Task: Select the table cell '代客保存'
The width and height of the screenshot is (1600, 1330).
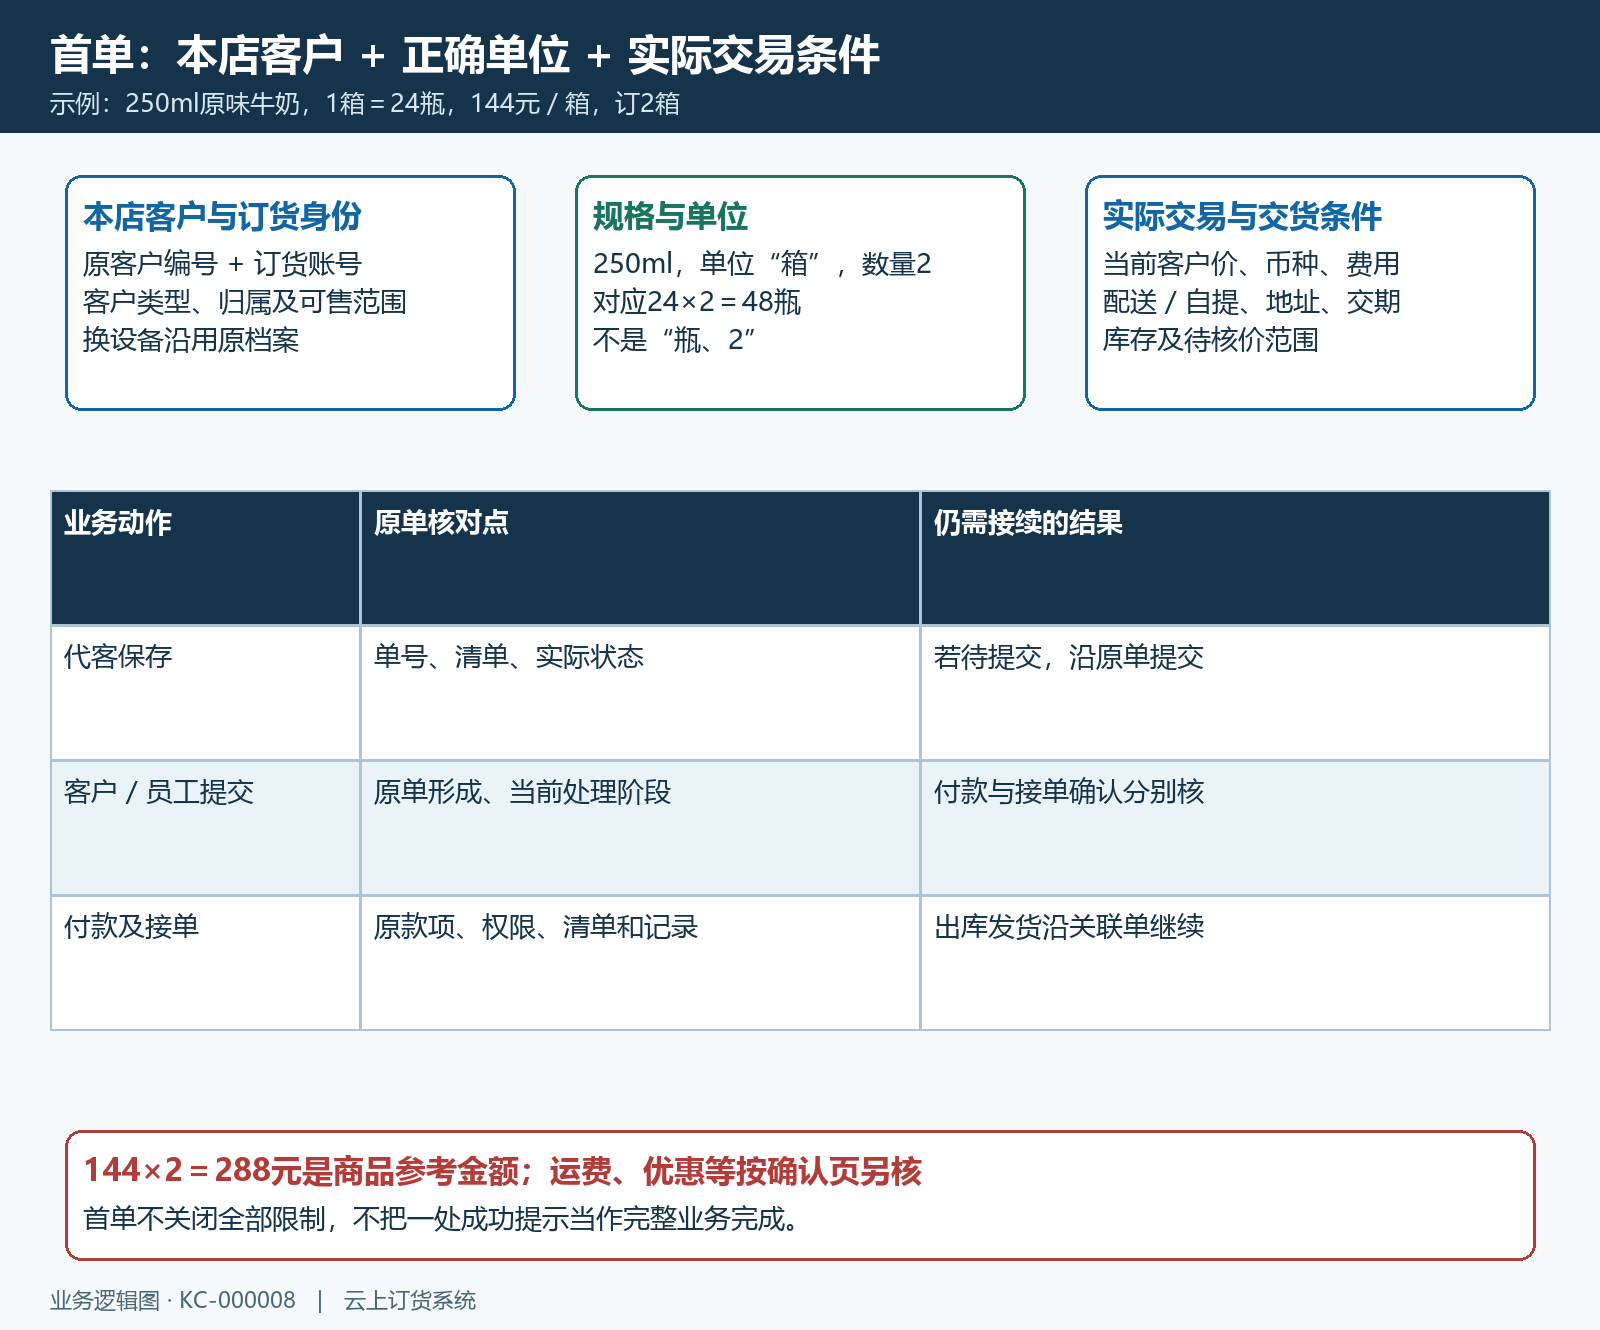Action: (x=205, y=693)
